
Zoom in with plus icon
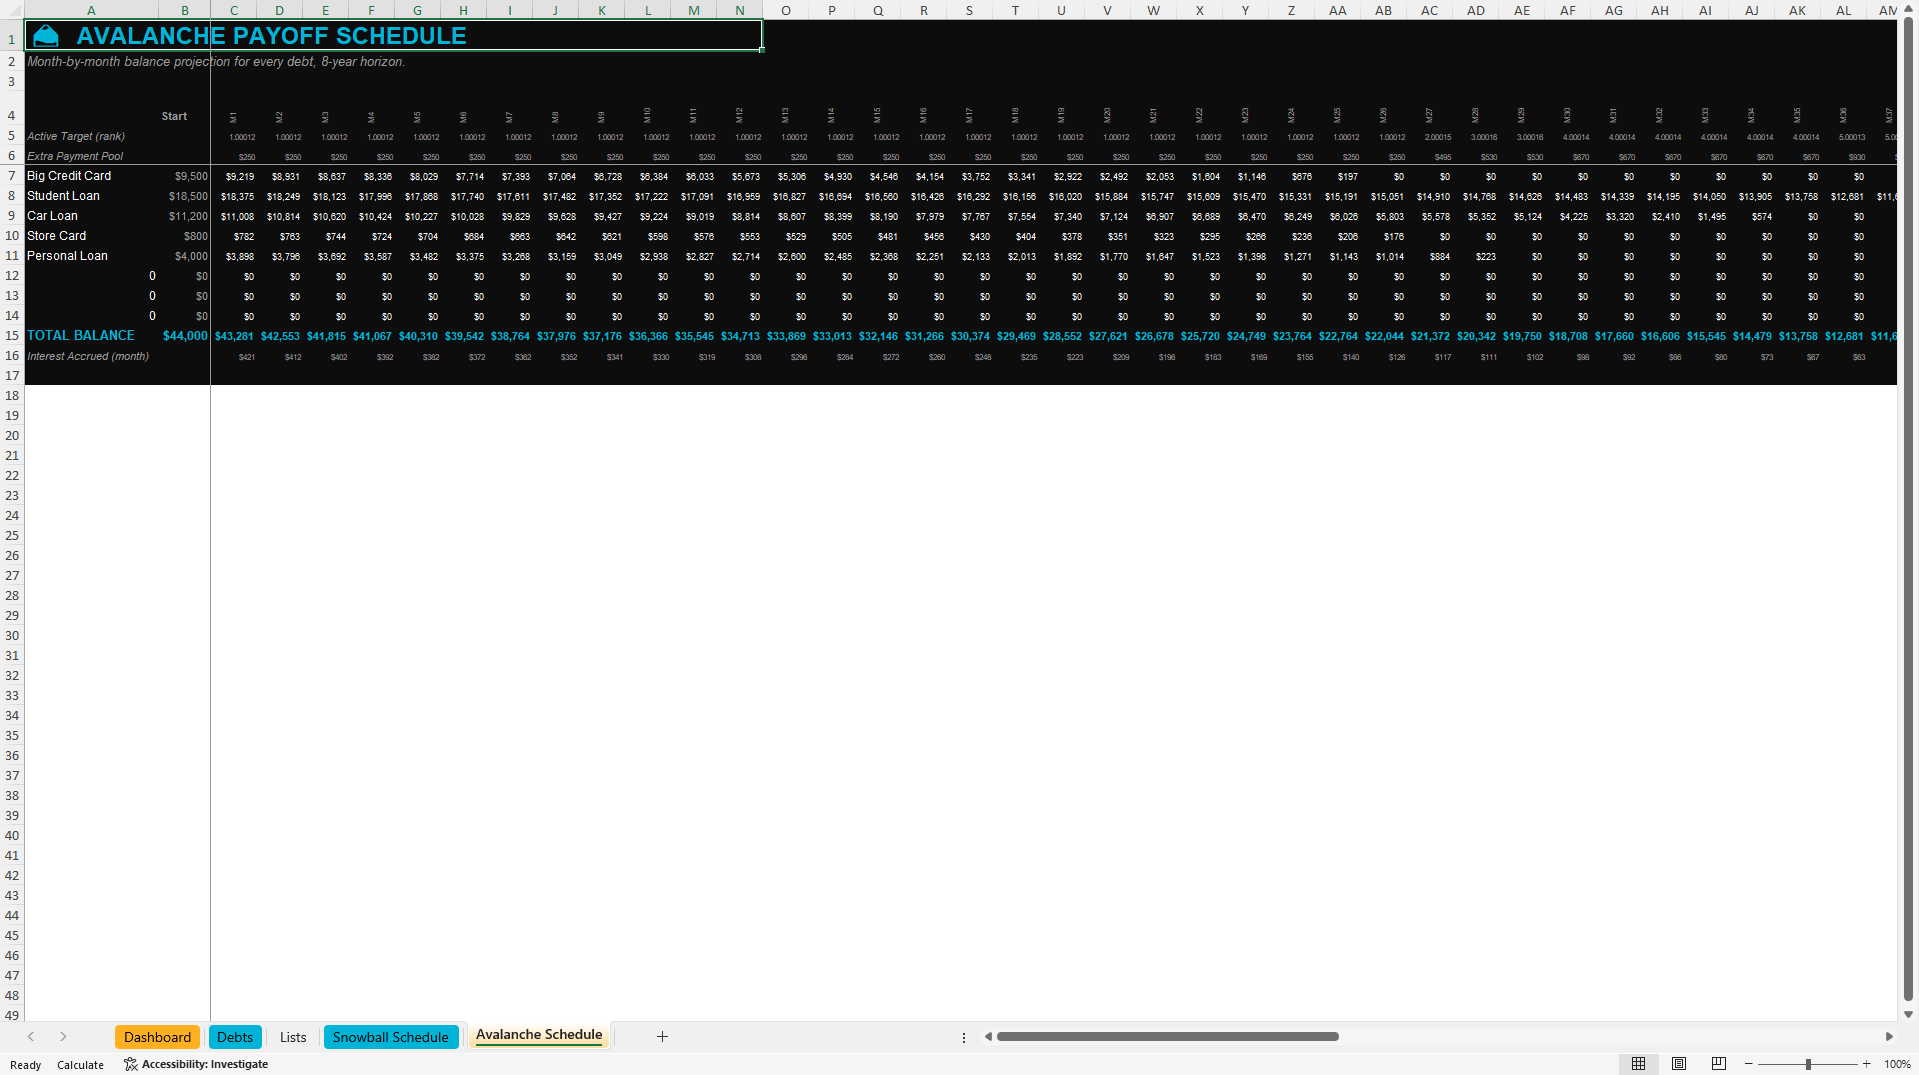point(1866,1064)
